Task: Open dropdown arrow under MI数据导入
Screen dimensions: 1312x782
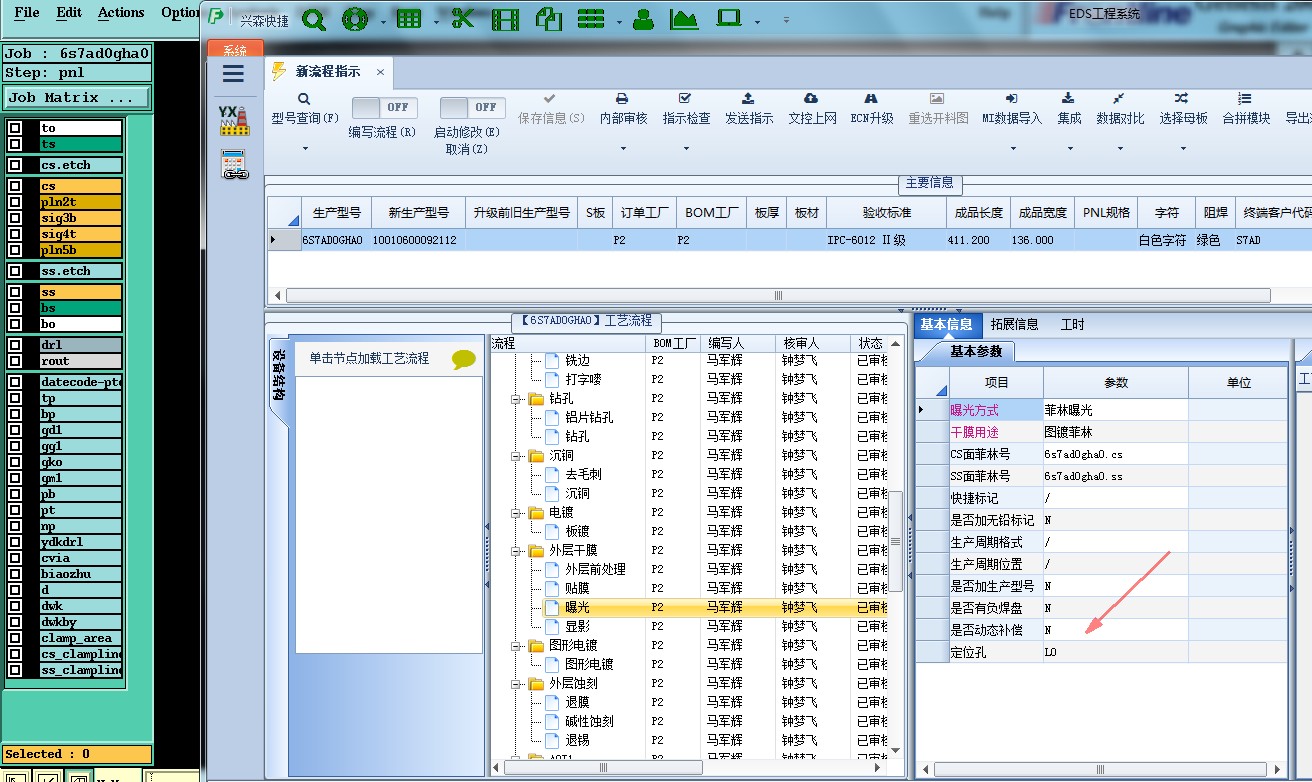Action: [x=1012, y=149]
